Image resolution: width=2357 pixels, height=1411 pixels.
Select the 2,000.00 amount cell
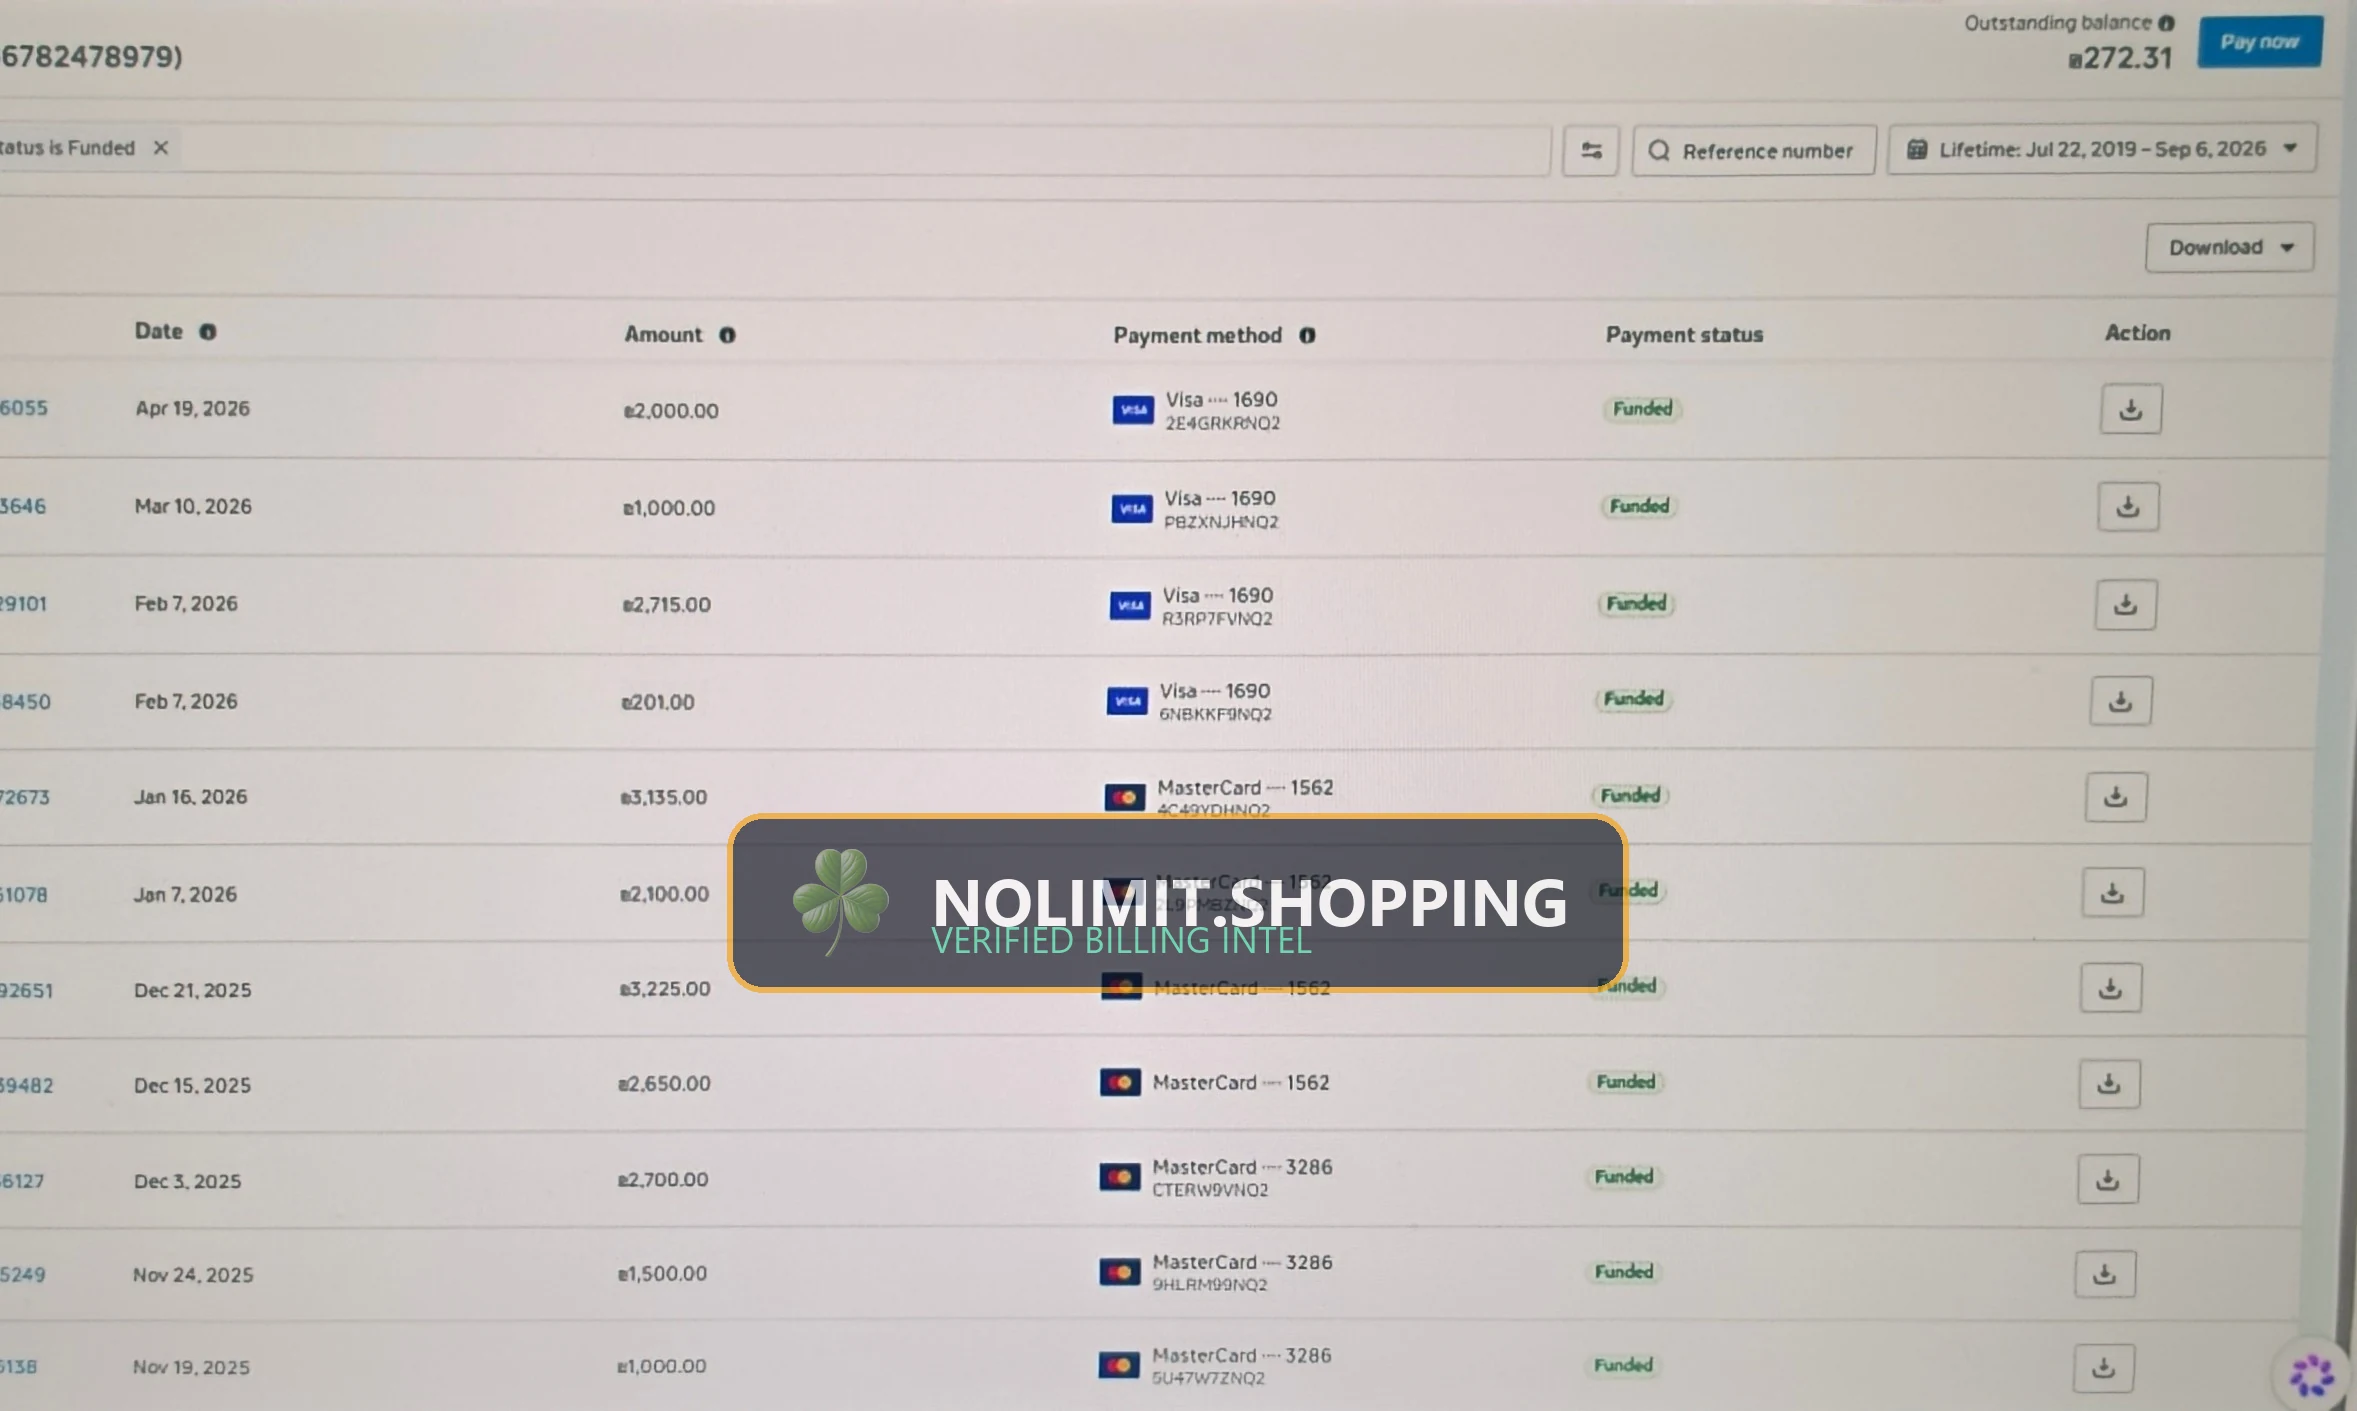click(x=671, y=411)
